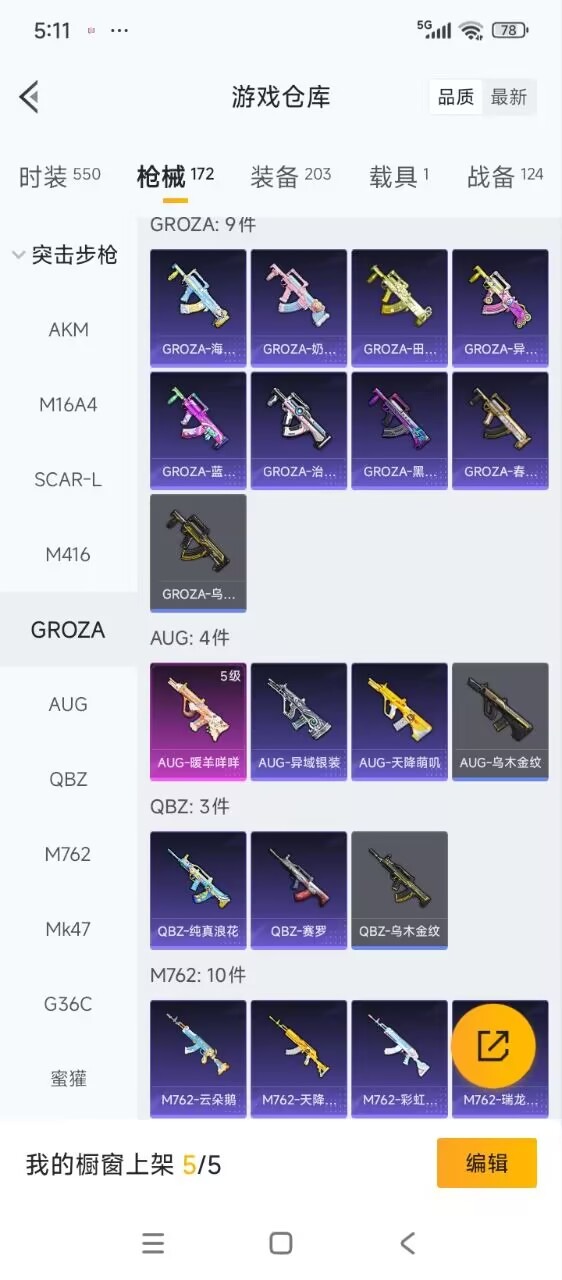Open the QBZ-赛罗 weapon skin
Viewport: 562px width, 1280px height.
point(299,890)
